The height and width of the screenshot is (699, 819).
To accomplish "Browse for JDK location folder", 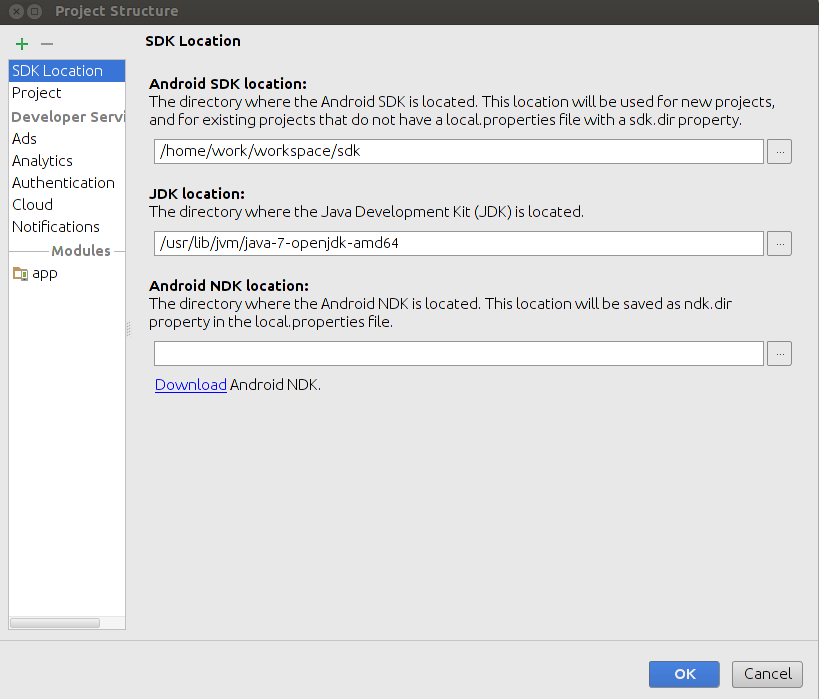I will 780,243.
